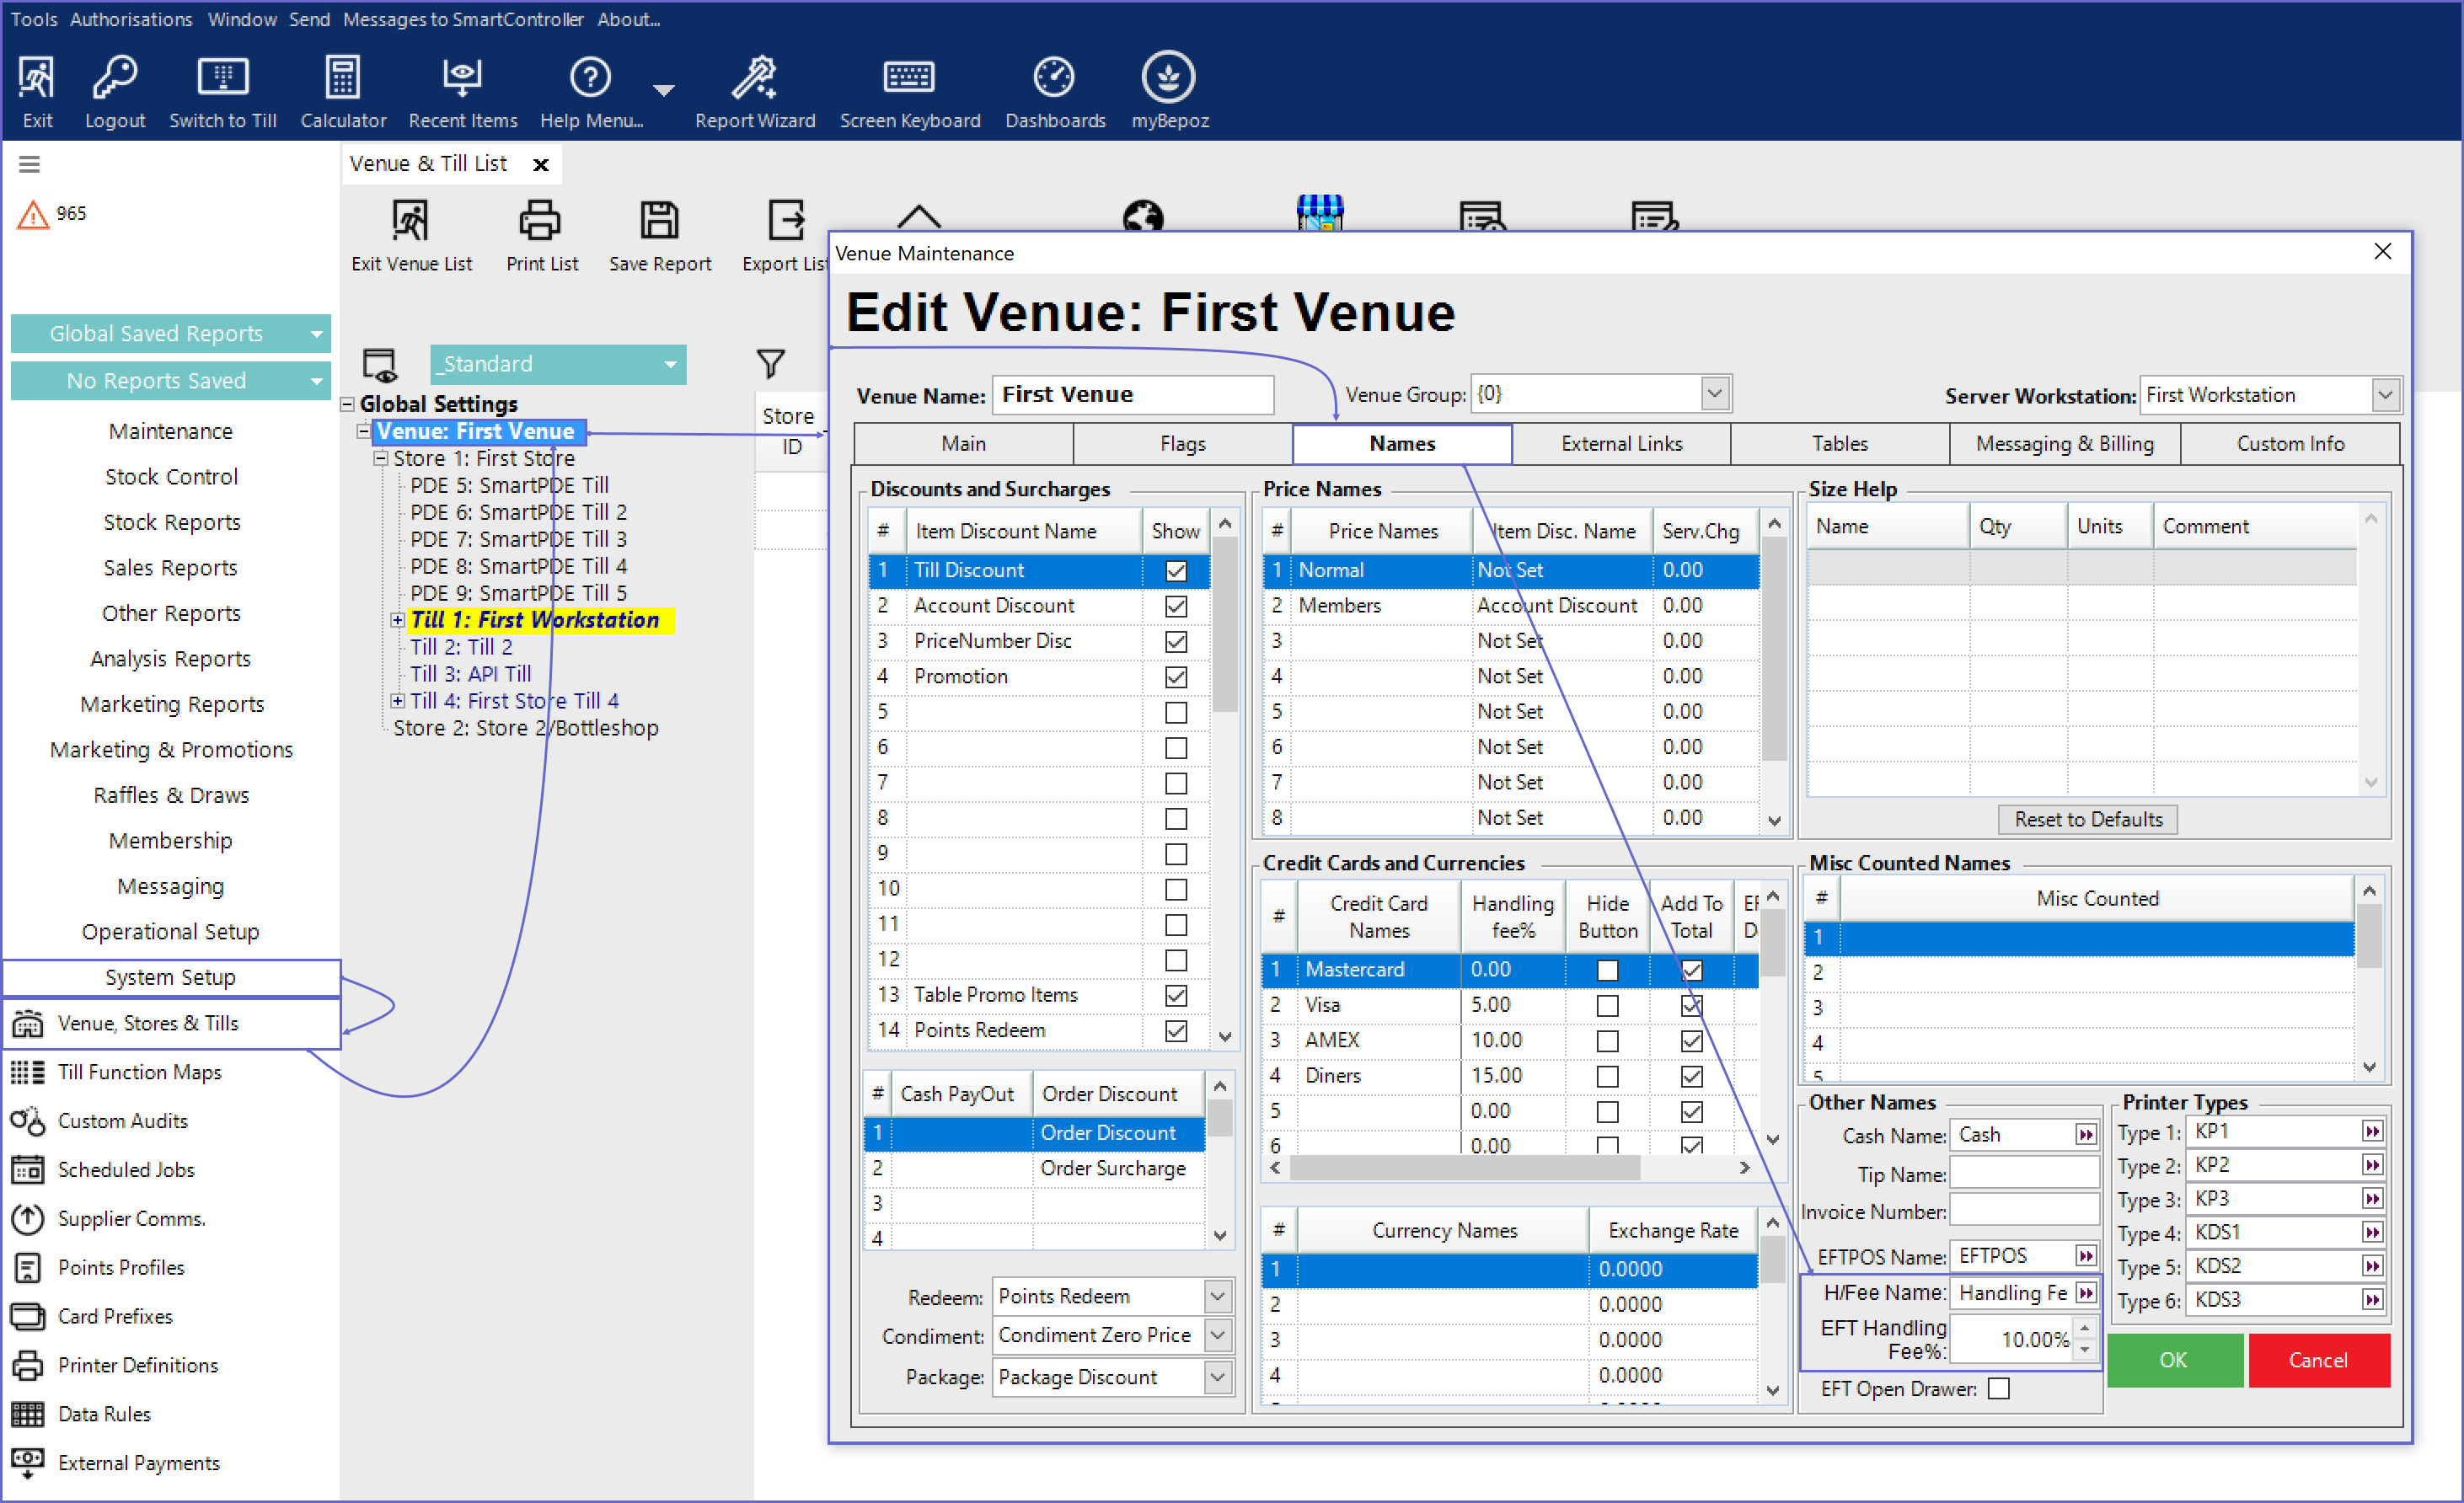Click Reset to Defaults button
This screenshot has height=1503, width=2464.
pyautogui.click(x=2087, y=819)
